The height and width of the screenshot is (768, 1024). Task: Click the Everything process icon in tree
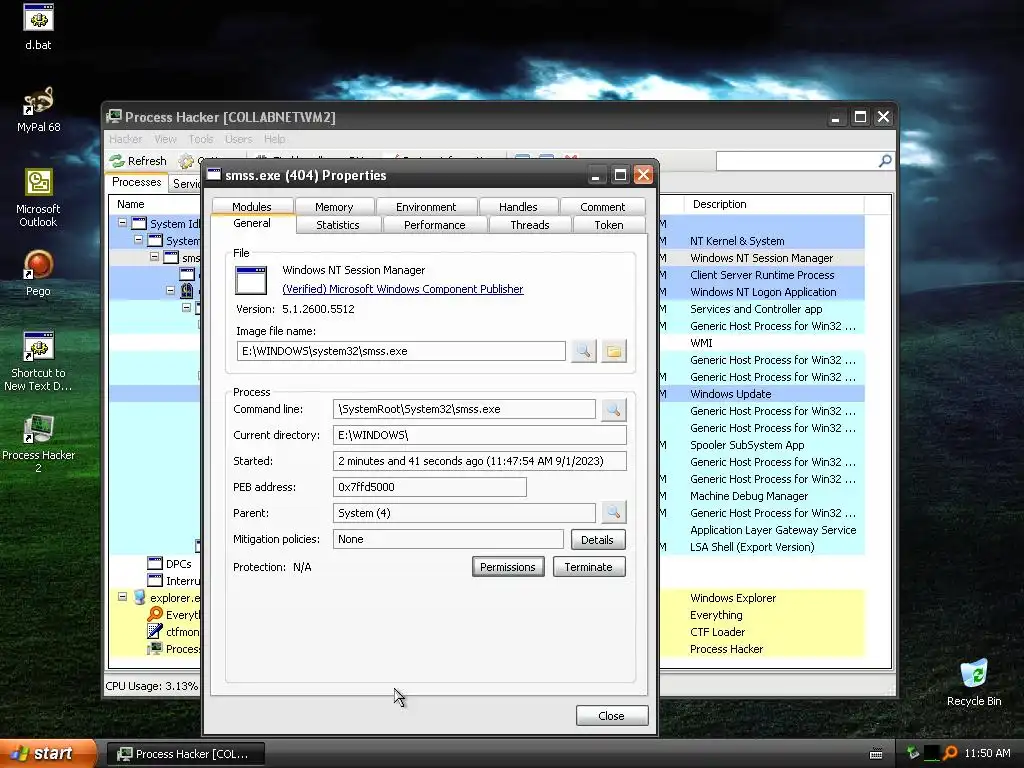pos(155,615)
